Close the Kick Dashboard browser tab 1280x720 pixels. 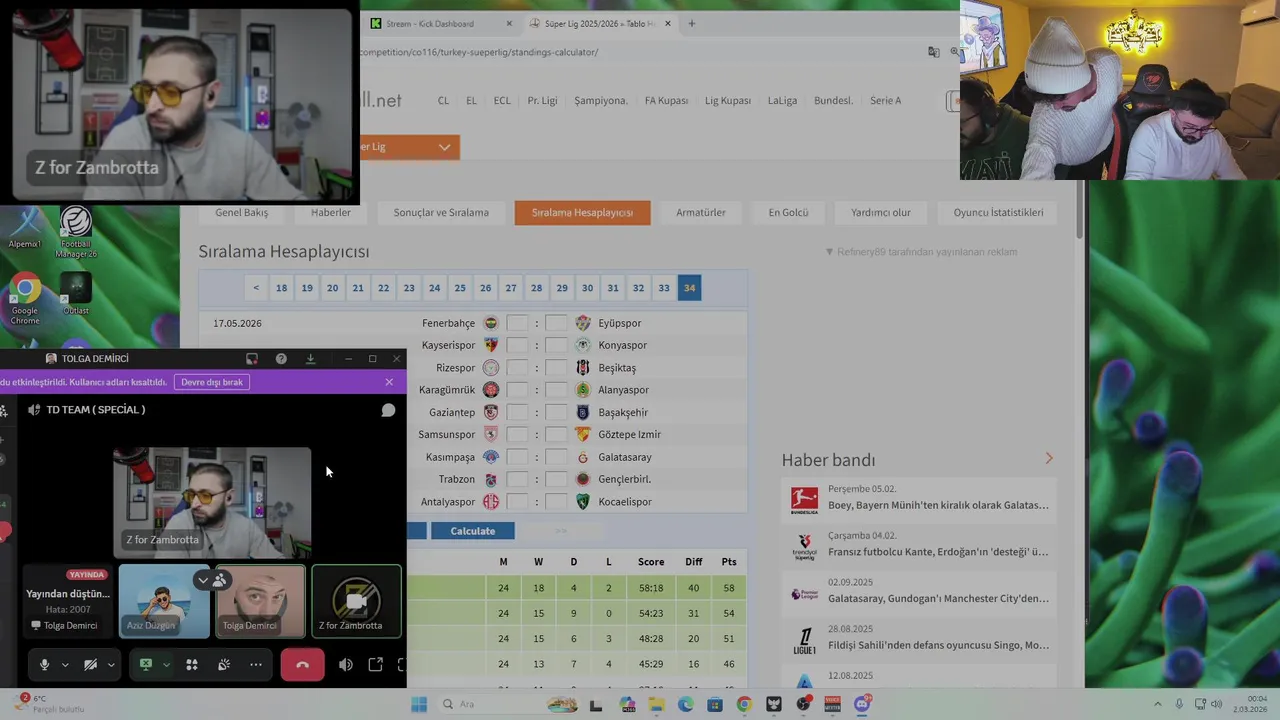[x=509, y=23]
